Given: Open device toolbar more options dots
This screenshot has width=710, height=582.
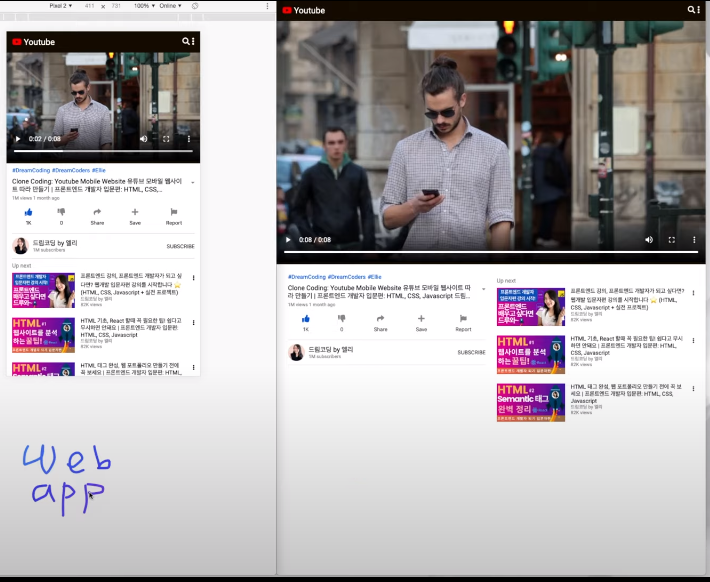Looking at the screenshot, I should 267,6.
